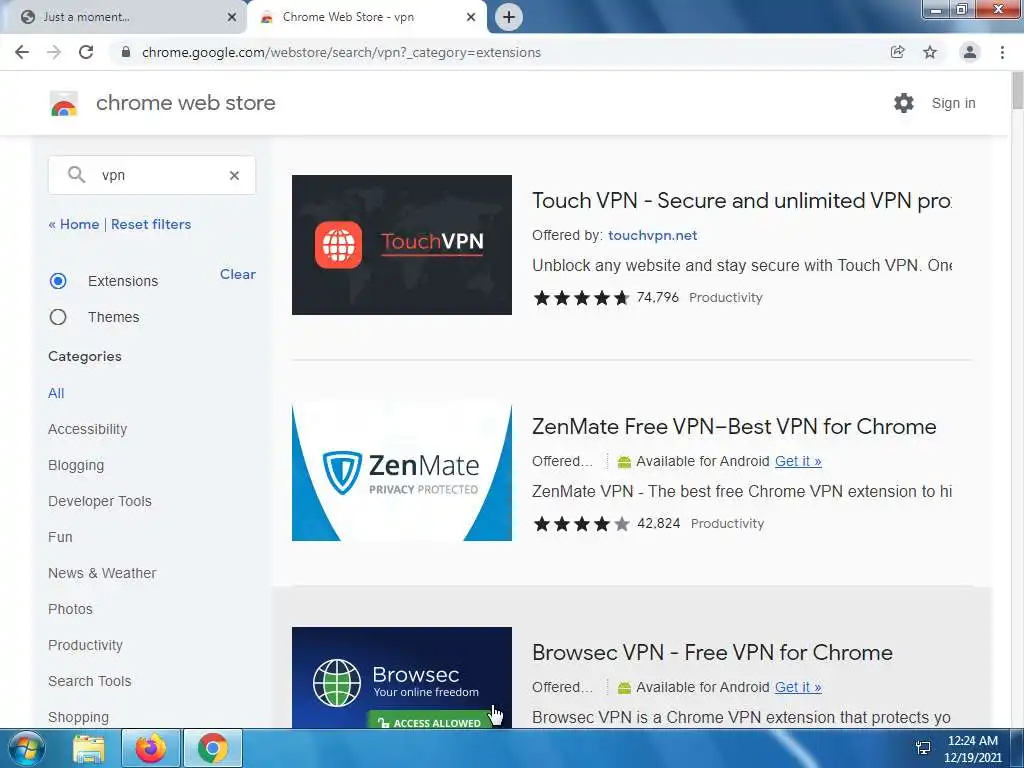Click the Chrome Web Store logo
Screen dimensions: 1024x768
tap(64, 103)
